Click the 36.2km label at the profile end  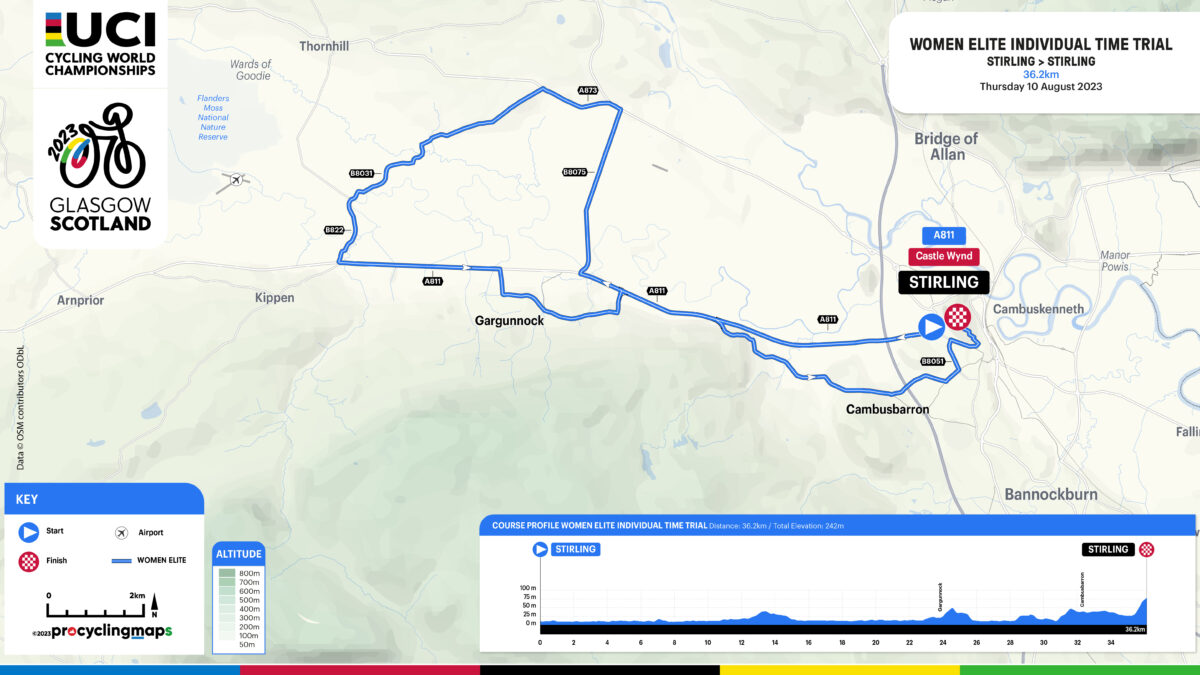1134,630
